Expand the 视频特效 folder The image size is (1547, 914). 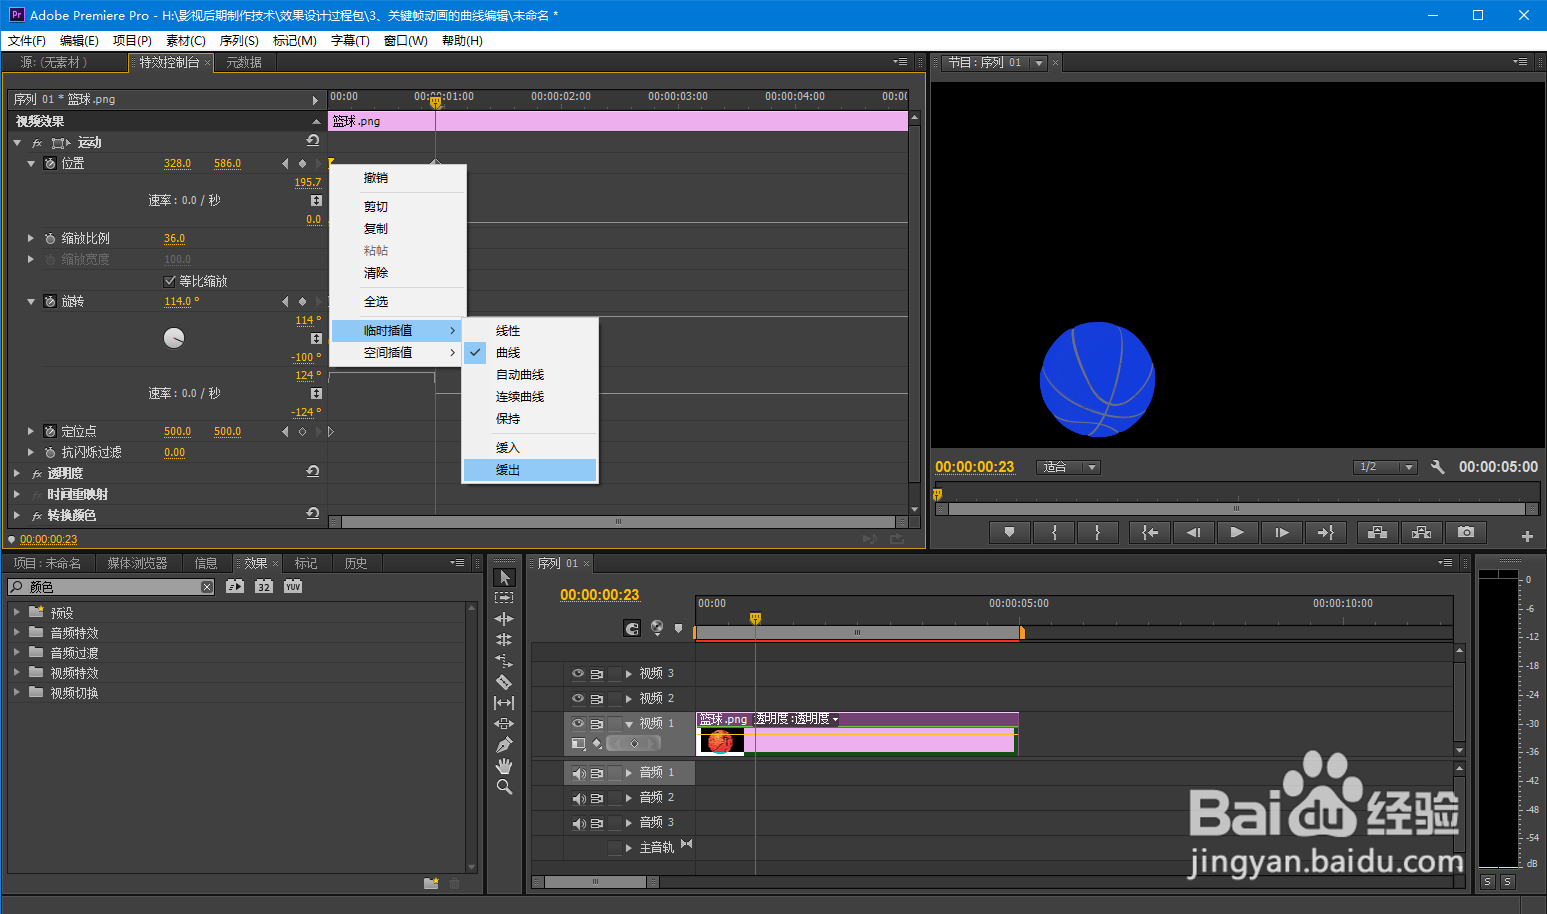17,672
